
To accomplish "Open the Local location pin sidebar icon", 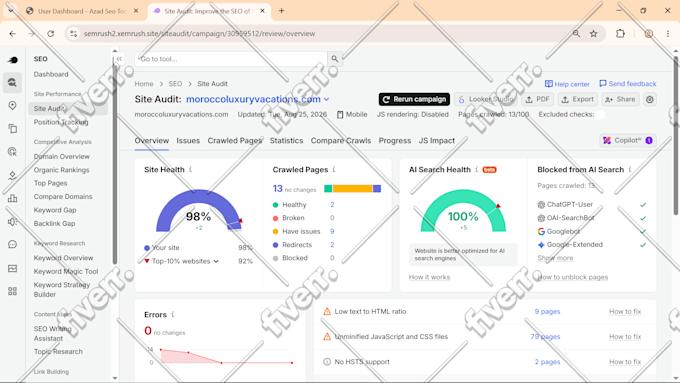I will pos(12,105).
